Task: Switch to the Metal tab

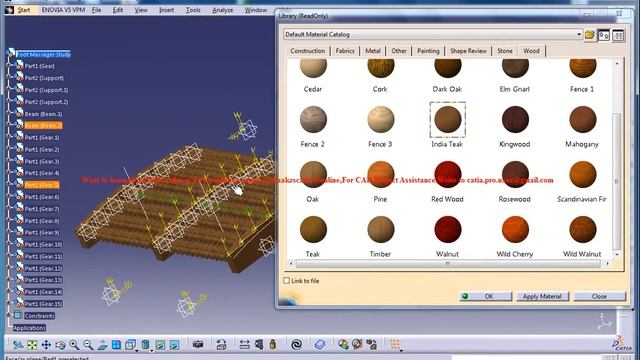Action: click(x=373, y=51)
